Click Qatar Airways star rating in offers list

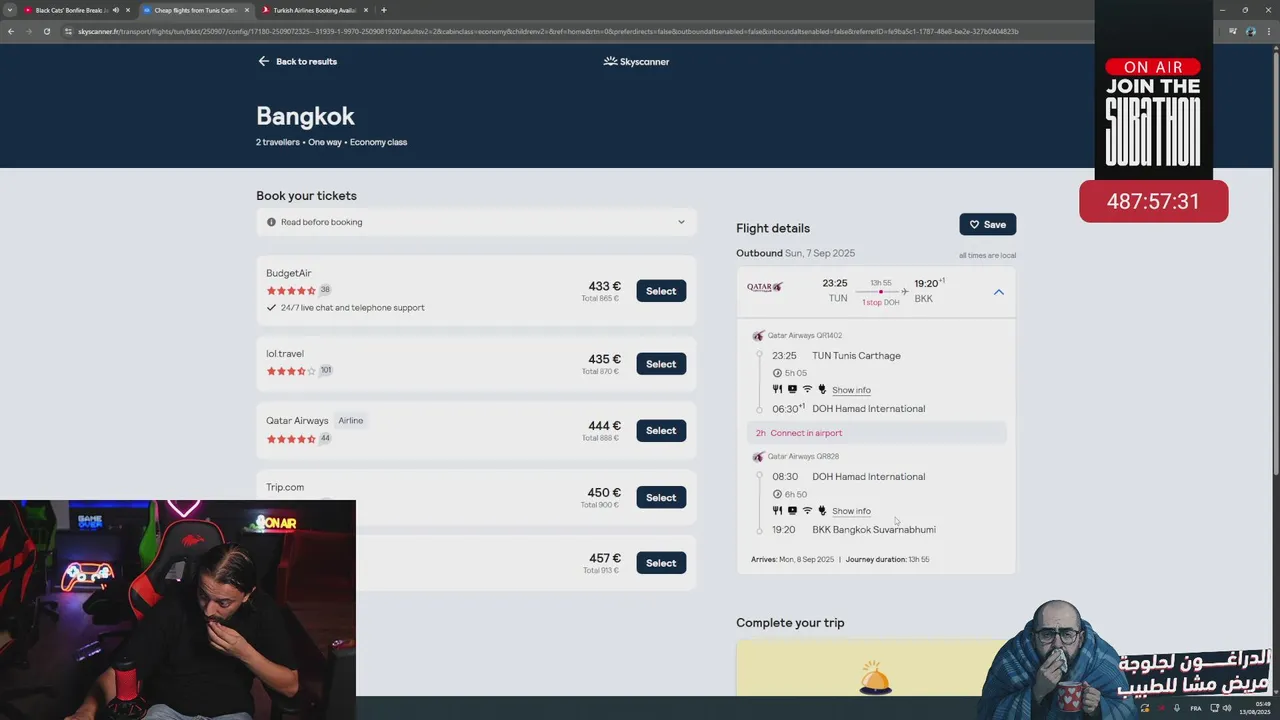tap(291, 439)
